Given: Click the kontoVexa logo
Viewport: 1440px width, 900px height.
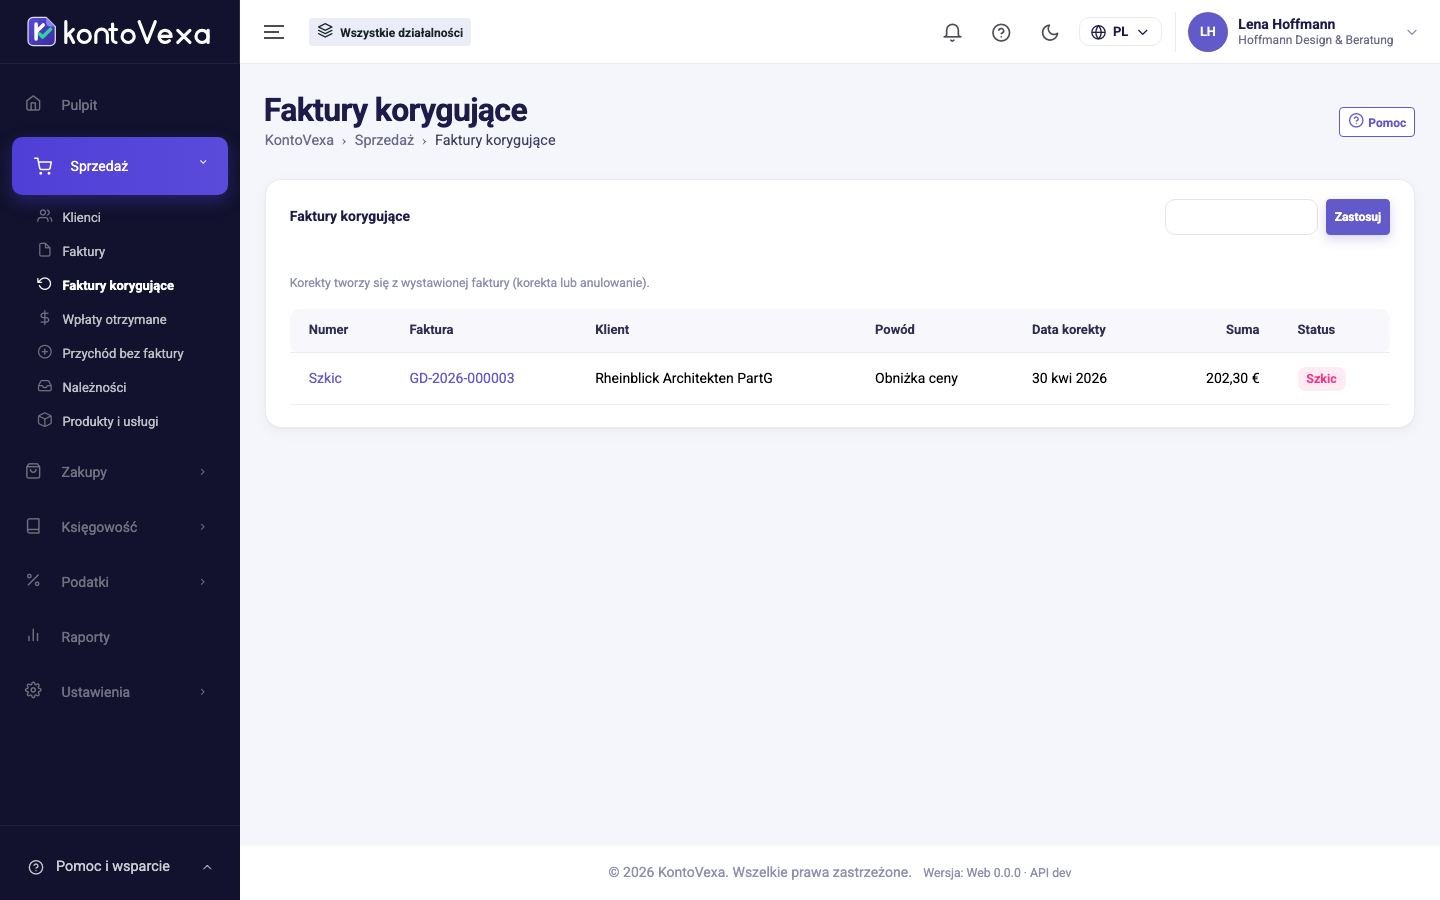Looking at the screenshot, I should (119, 32).
